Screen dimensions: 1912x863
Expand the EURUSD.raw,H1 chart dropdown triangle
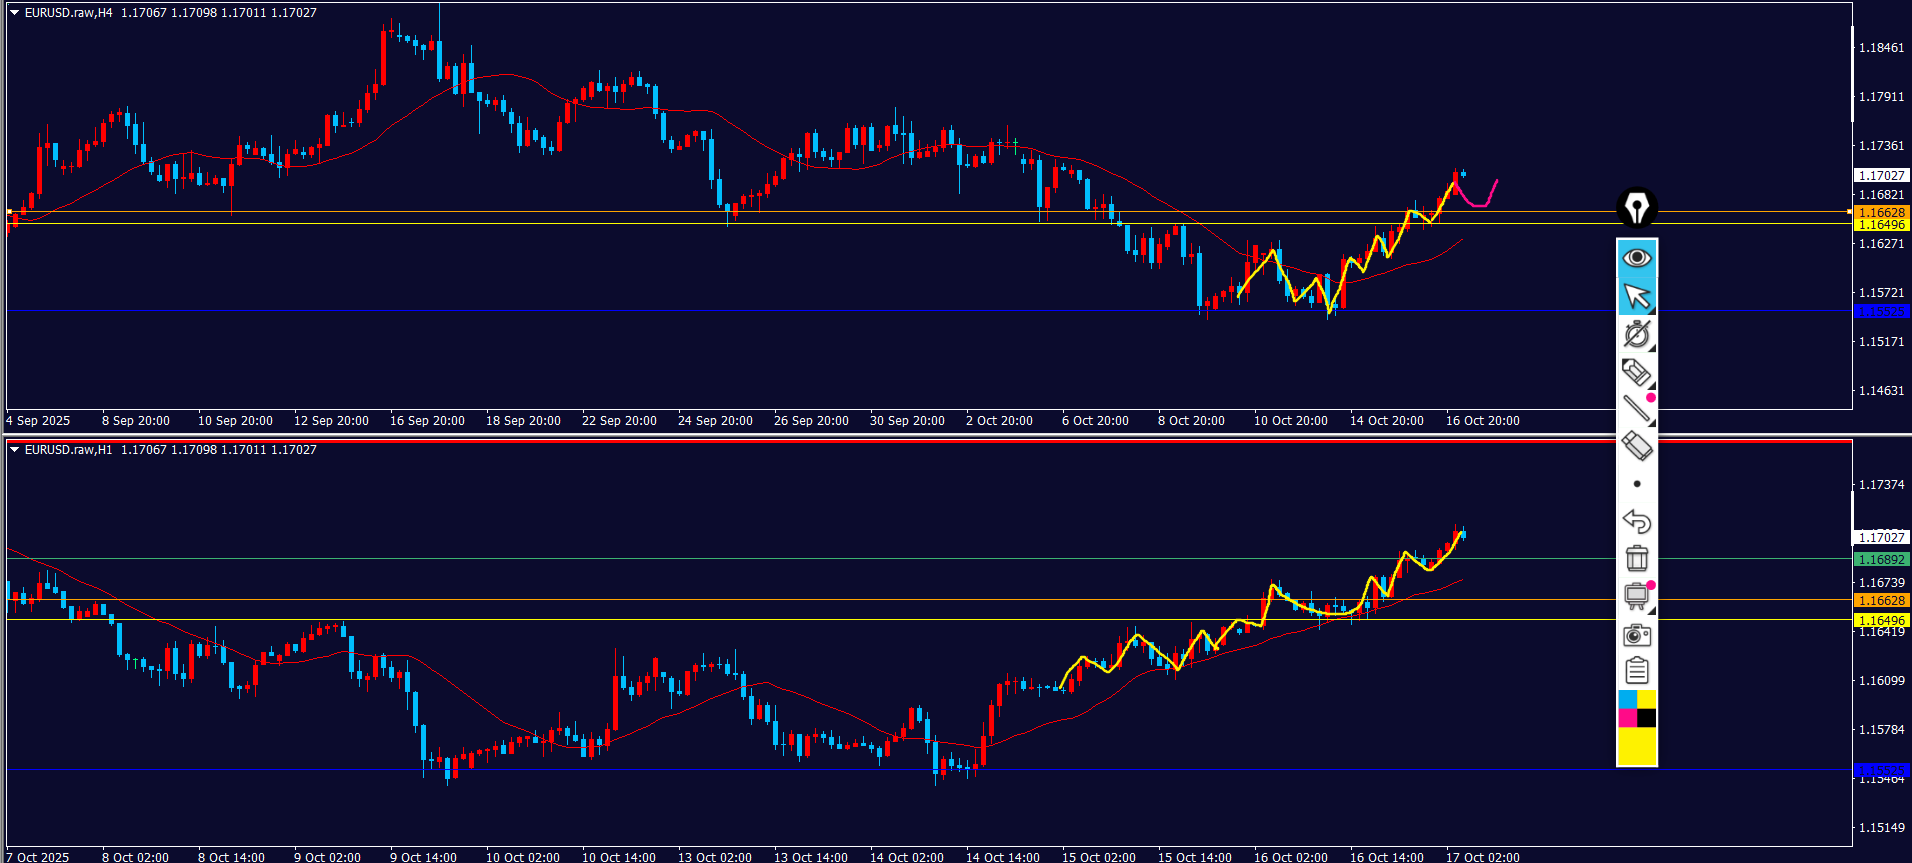coord(14,450)
